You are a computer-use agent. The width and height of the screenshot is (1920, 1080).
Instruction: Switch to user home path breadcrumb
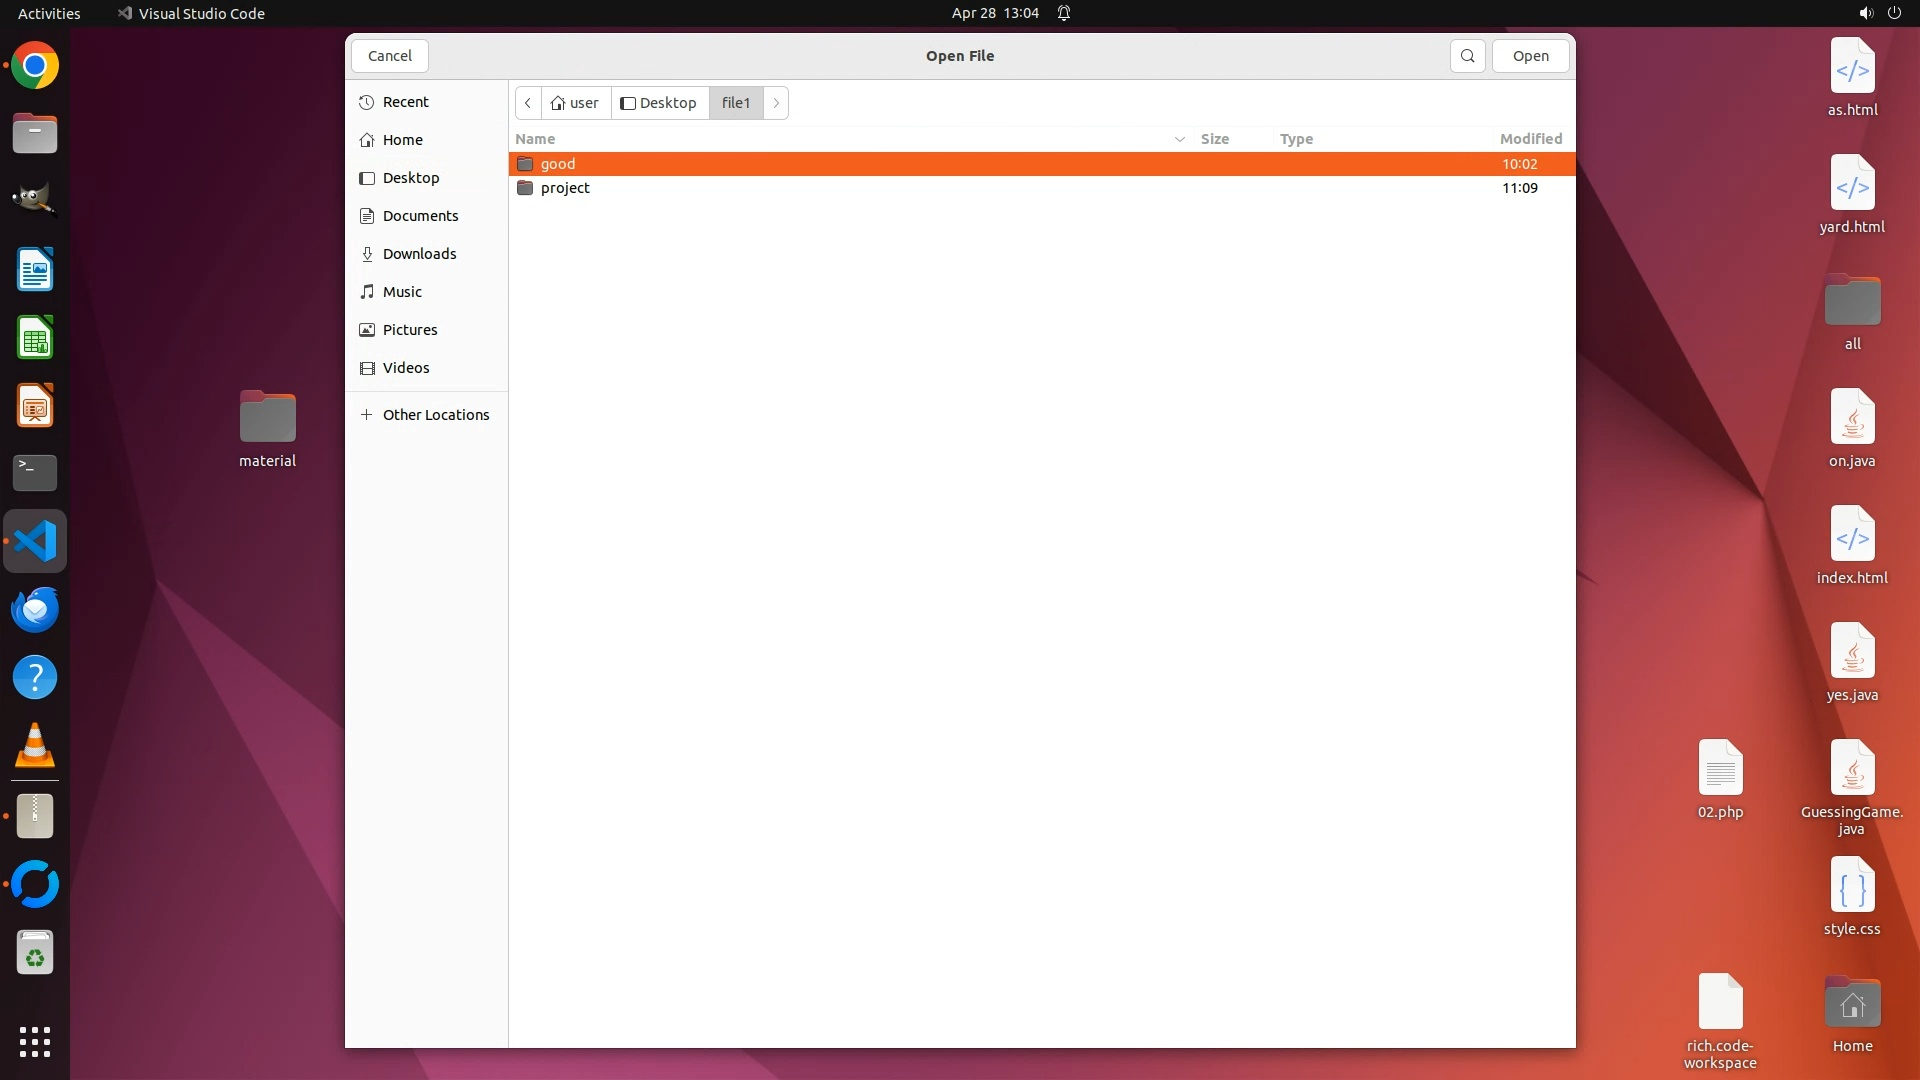click(575, 103)
